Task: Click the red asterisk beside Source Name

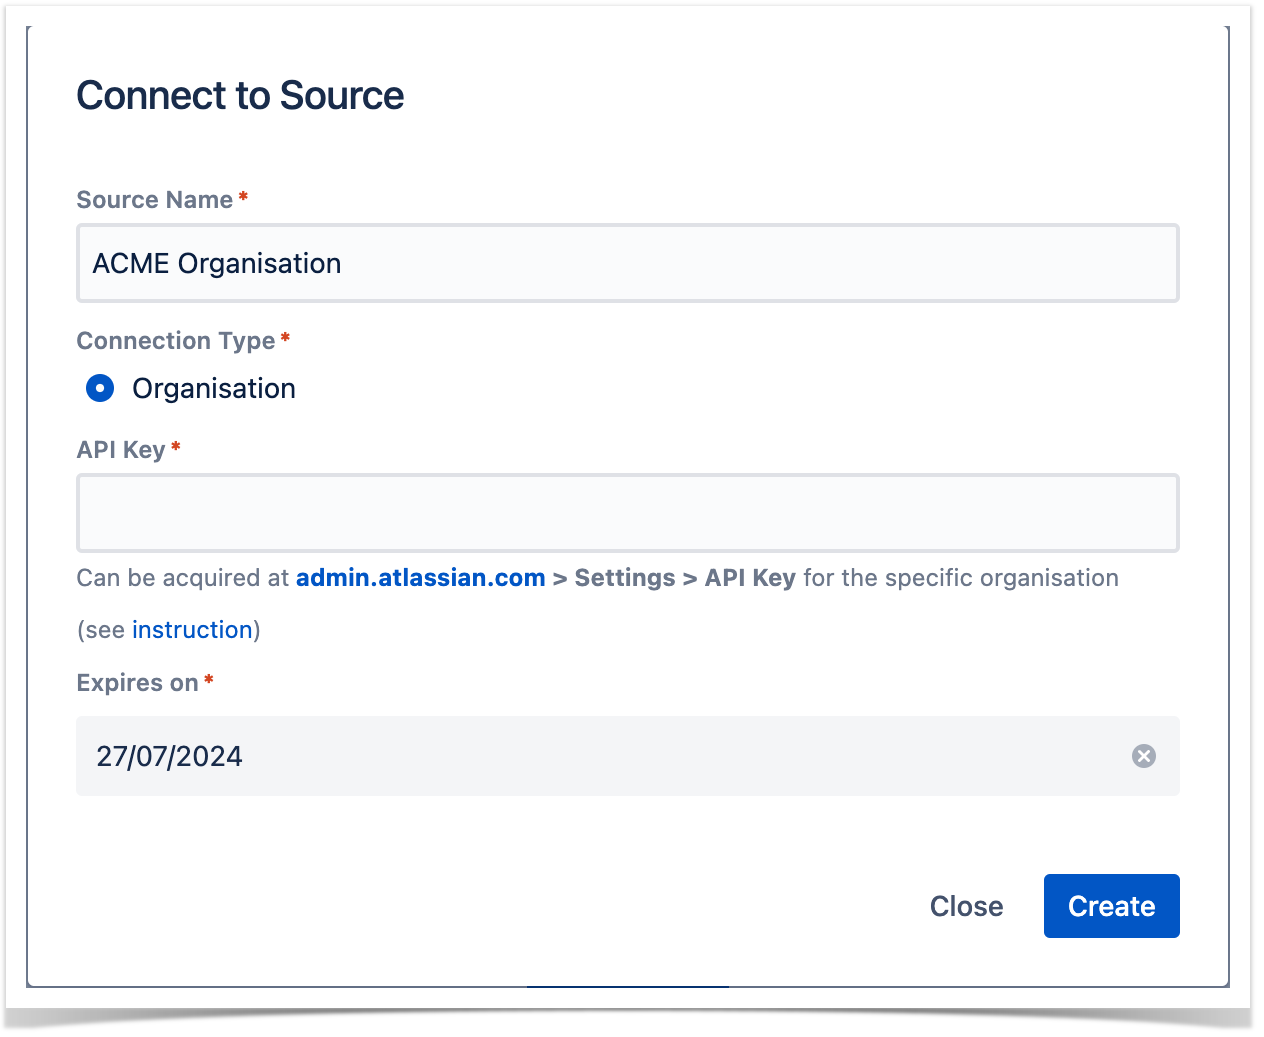Action: (x=243, y=197)
